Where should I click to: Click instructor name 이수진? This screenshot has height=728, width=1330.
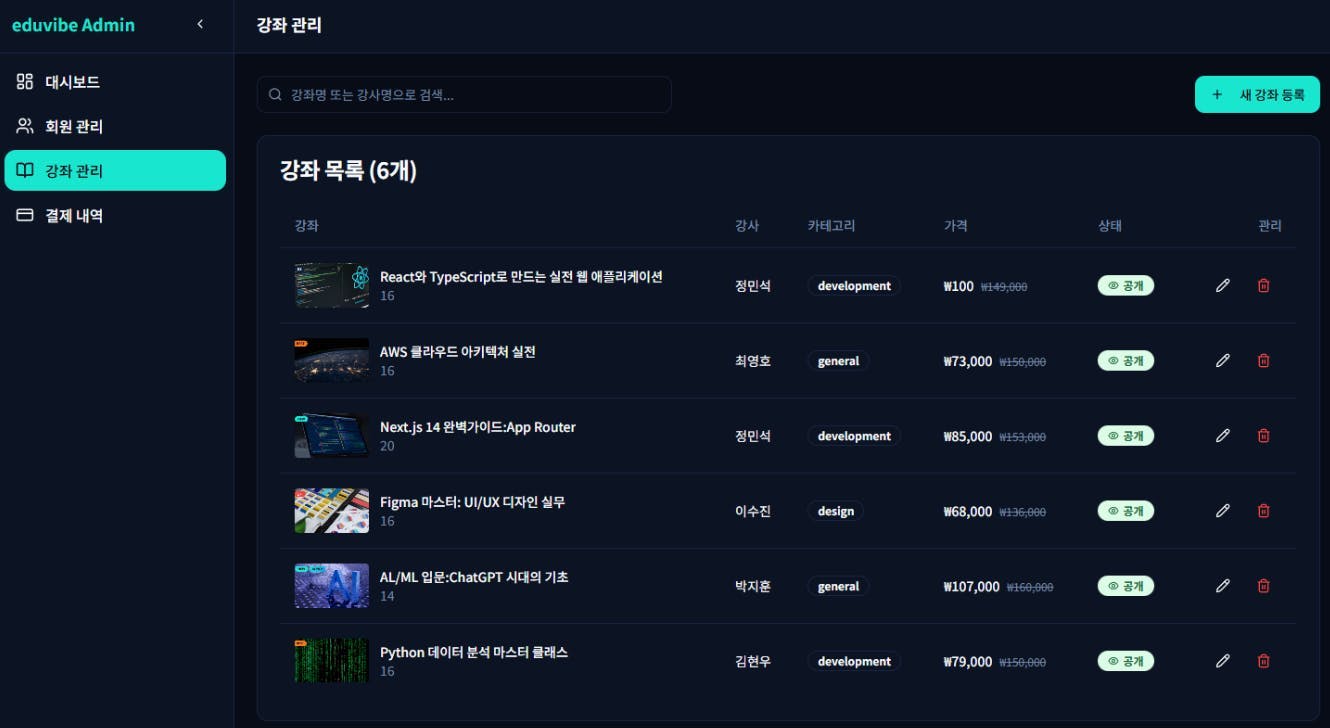tap(753, 511)
